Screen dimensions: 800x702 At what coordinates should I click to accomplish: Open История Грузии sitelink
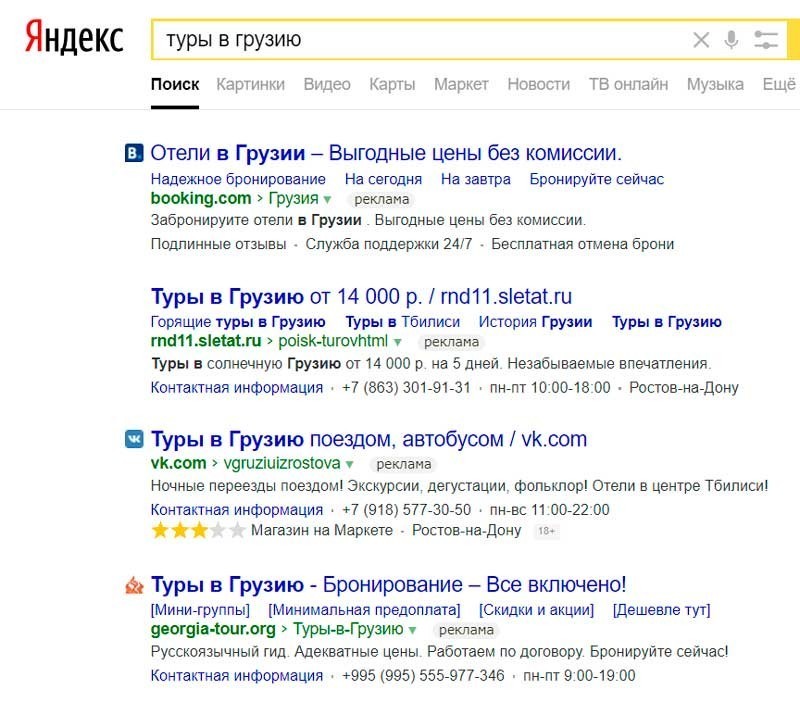click(x=535, y=322)
